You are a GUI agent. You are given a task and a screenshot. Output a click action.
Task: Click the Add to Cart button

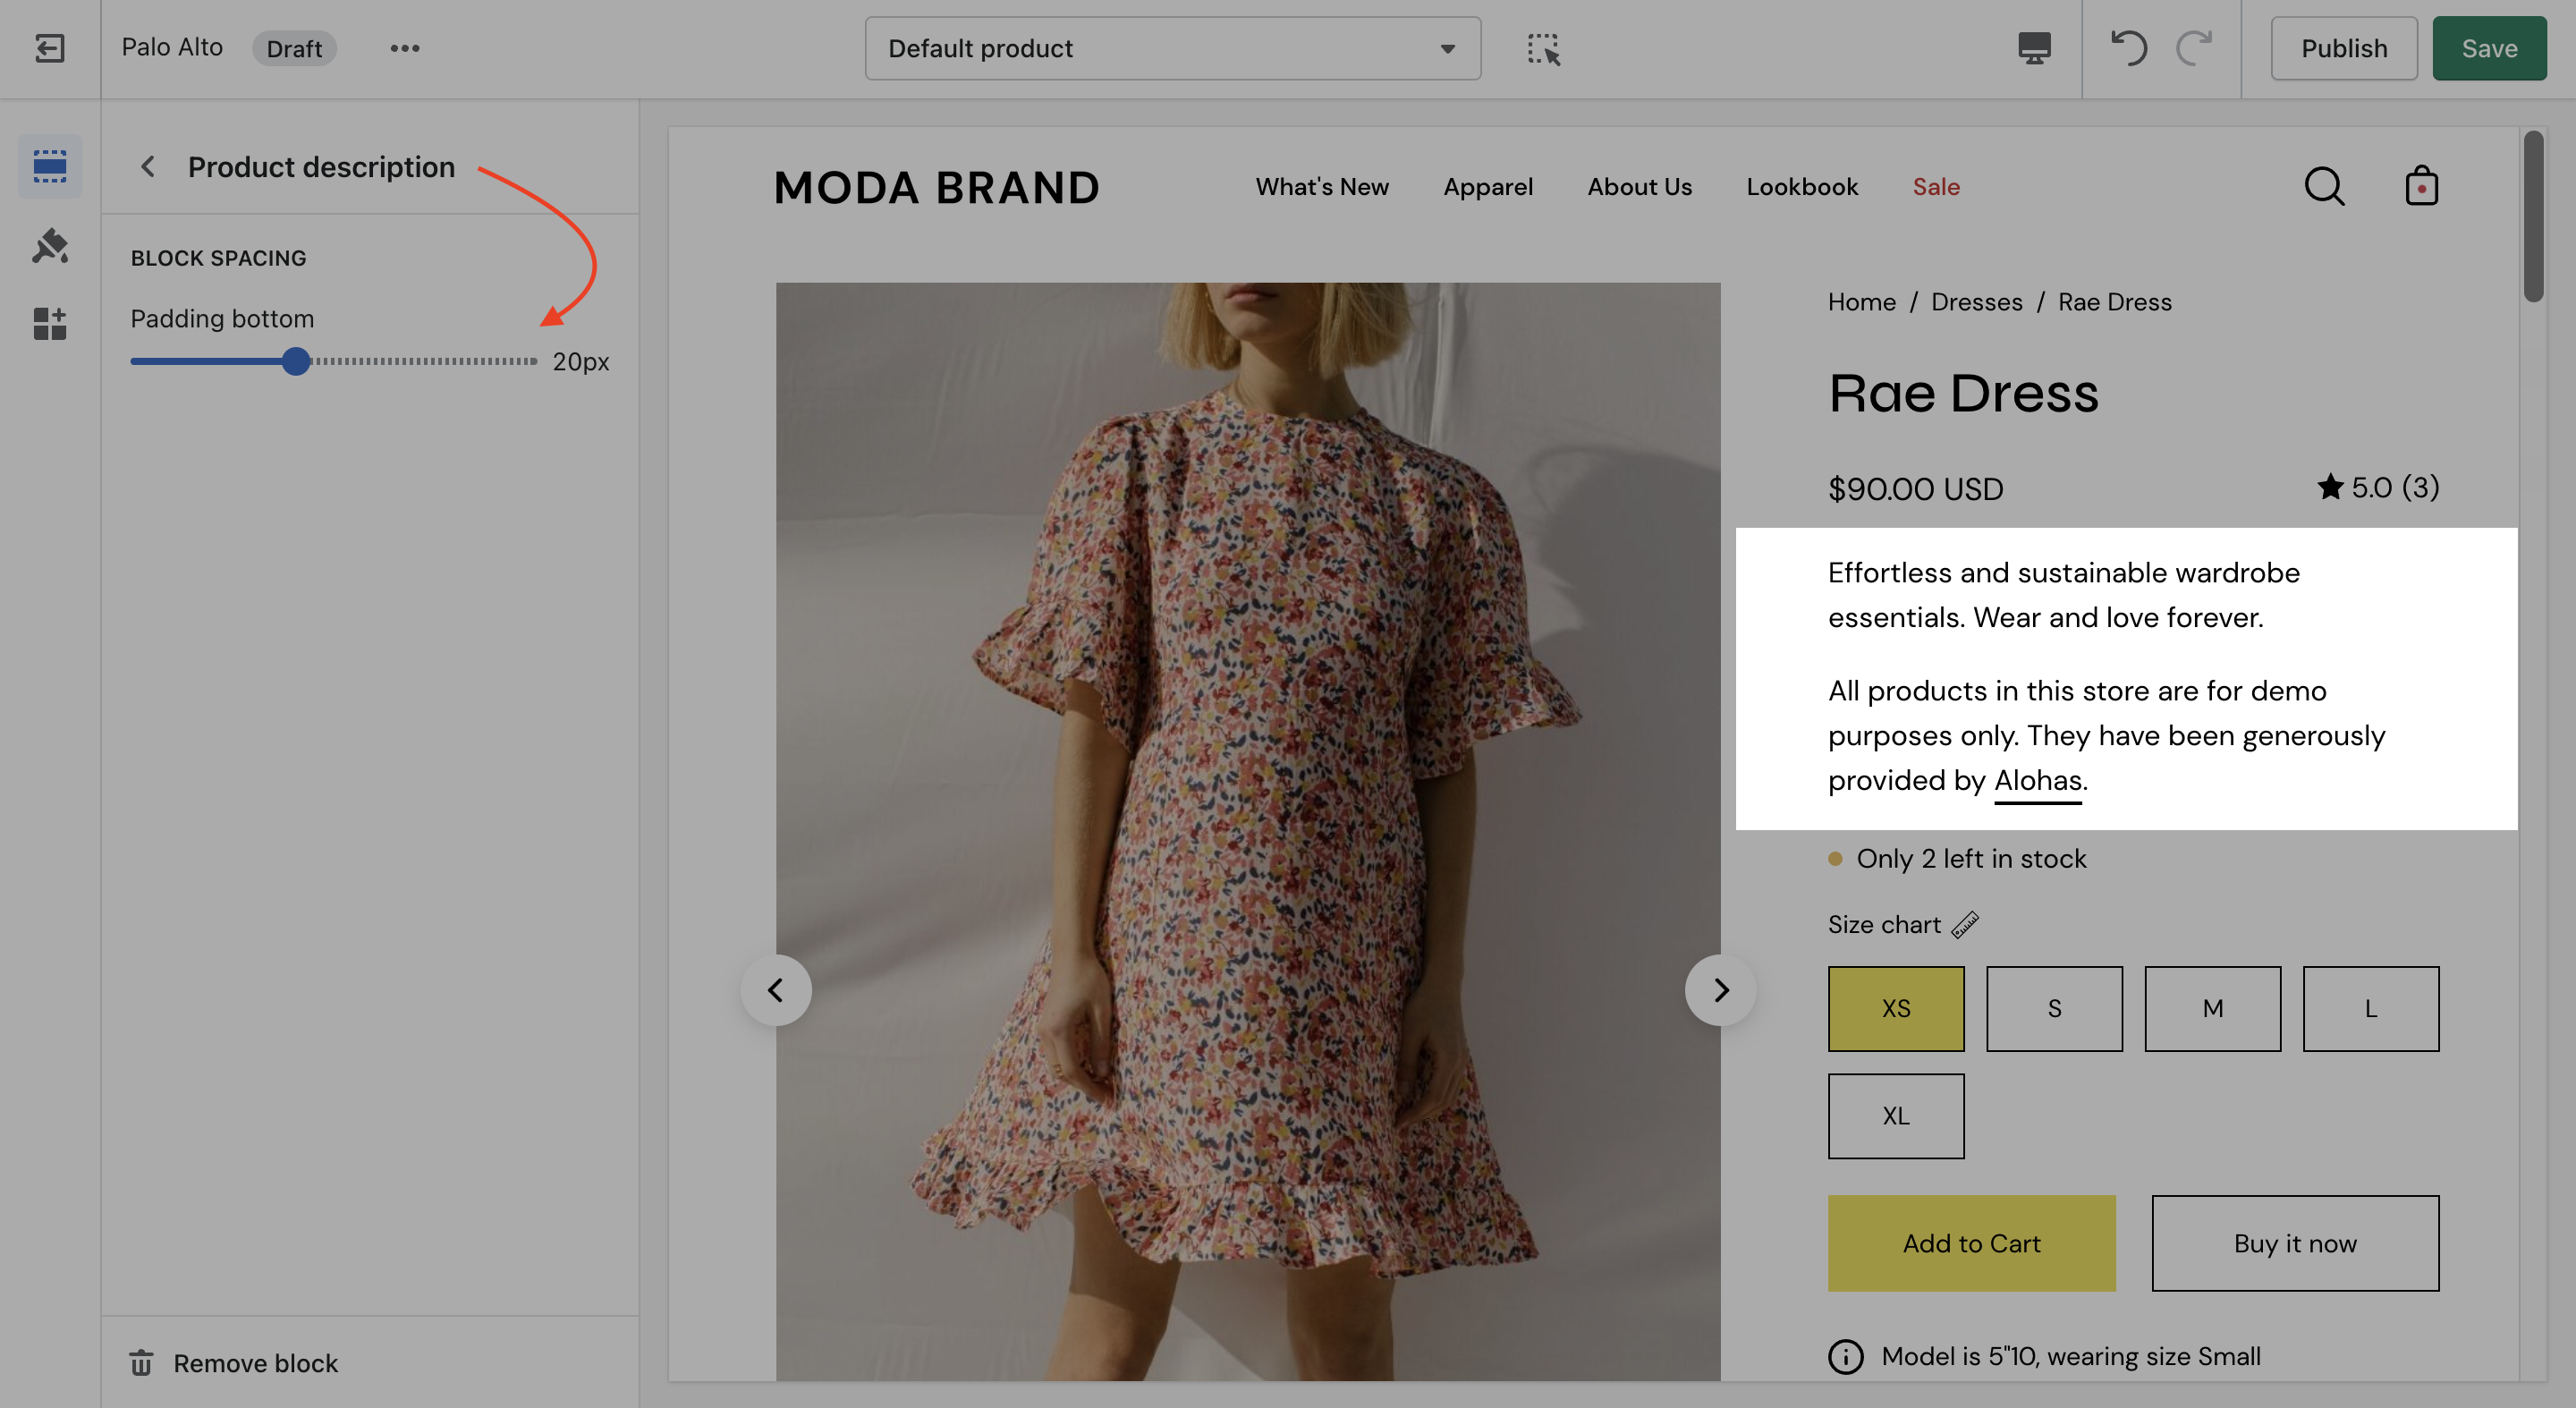point(1971,1243)
